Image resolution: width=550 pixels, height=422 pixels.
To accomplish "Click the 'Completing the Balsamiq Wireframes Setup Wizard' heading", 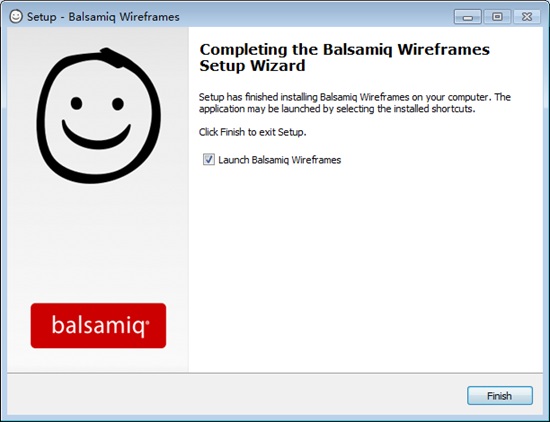I will coord(344,58).
